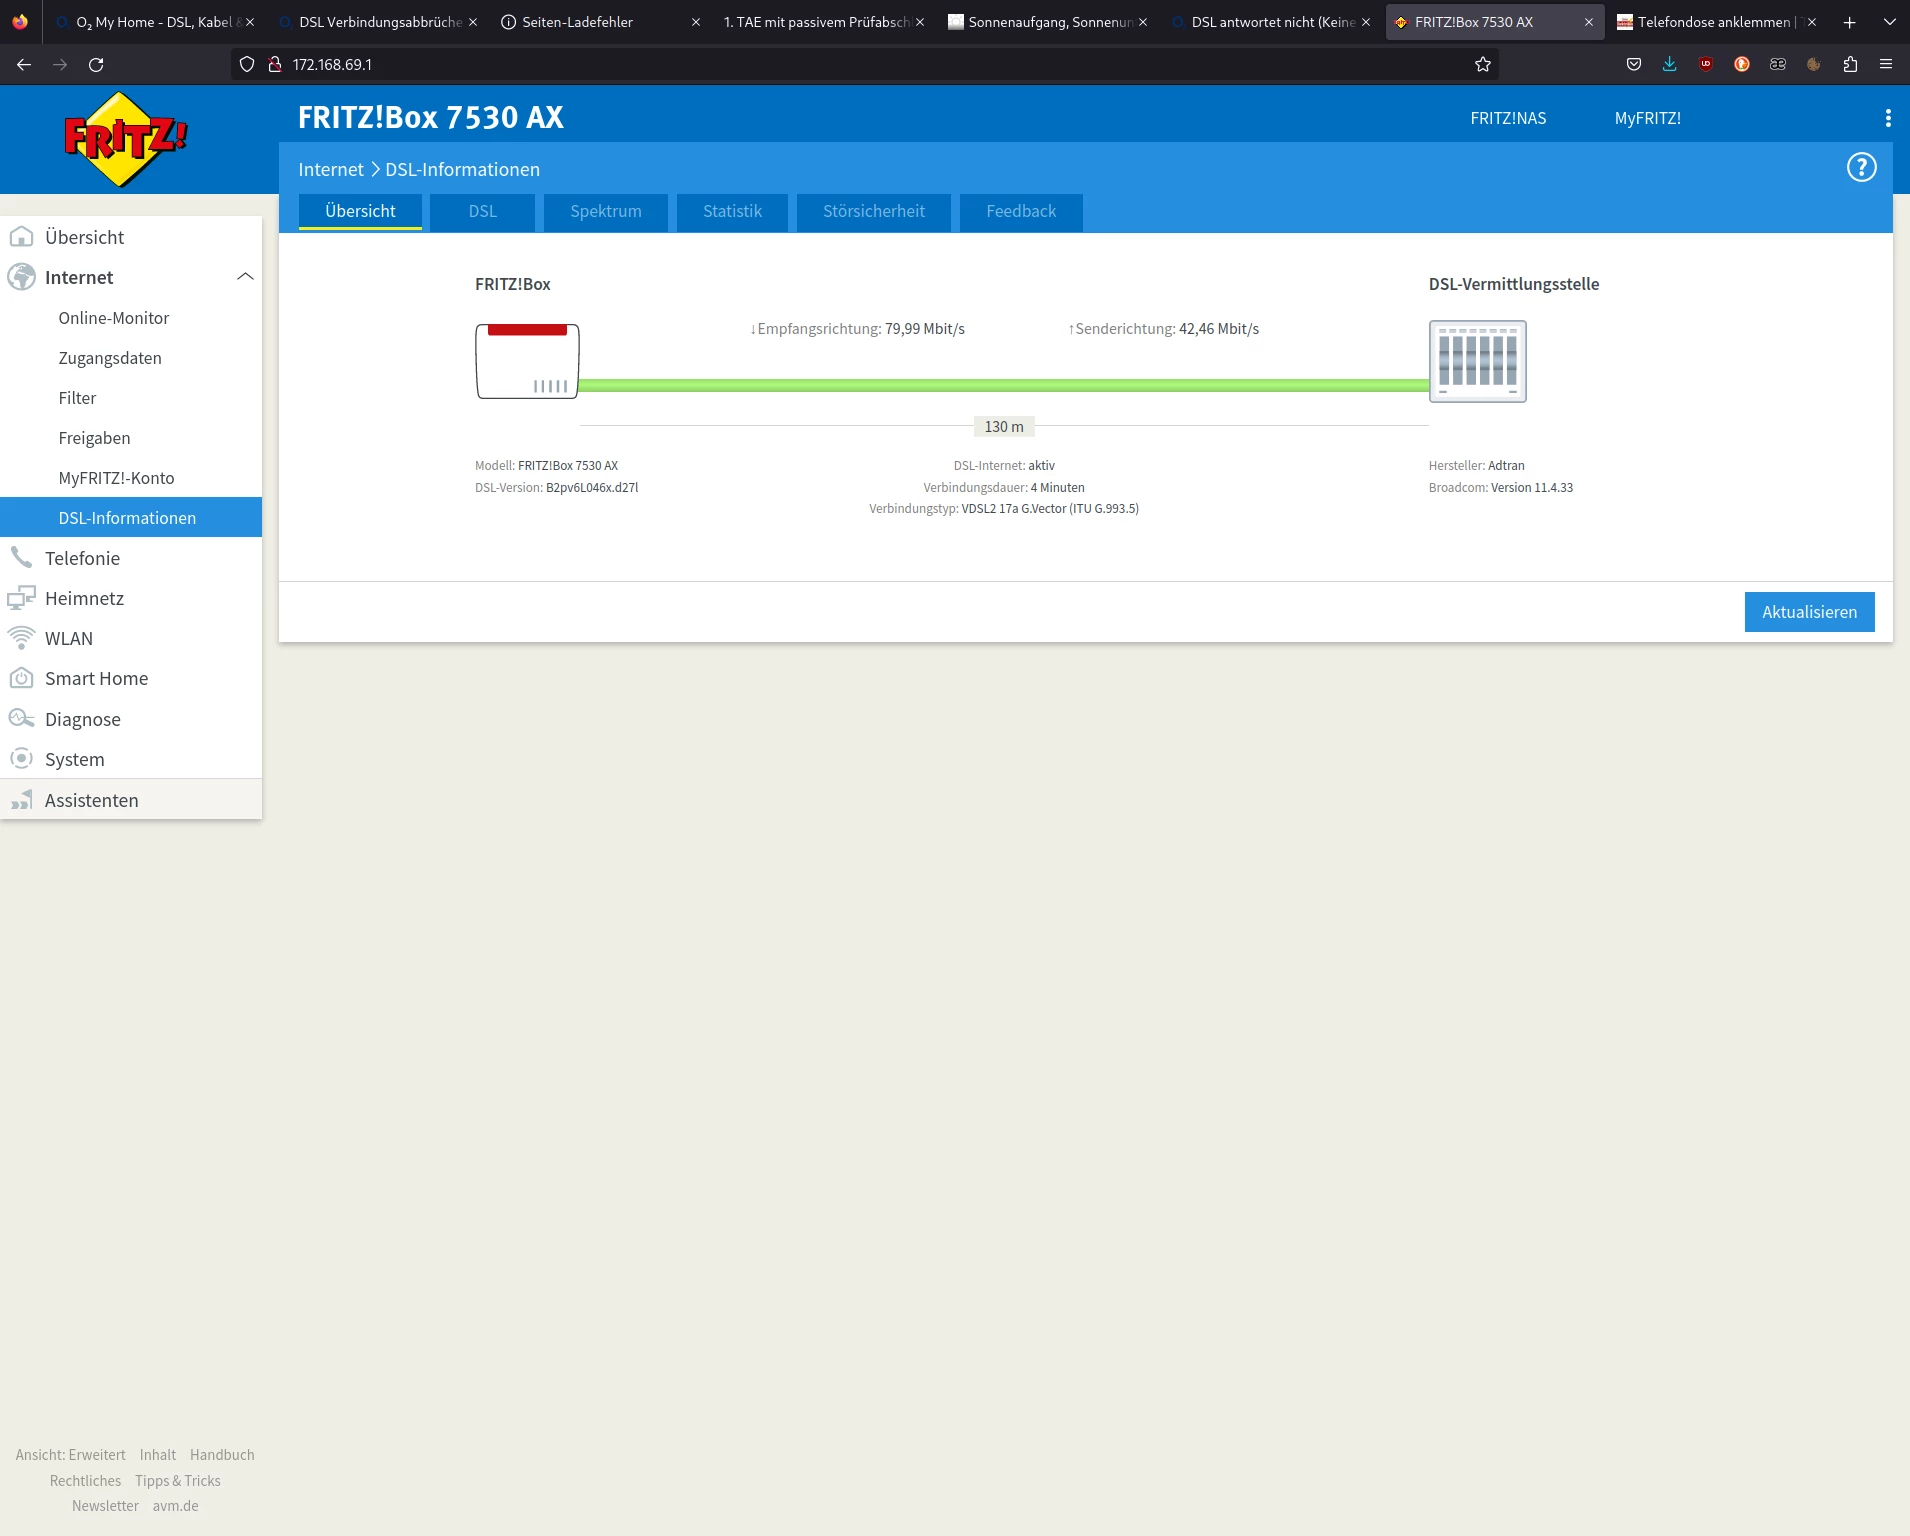Click the 130 m line length label

1004,427
